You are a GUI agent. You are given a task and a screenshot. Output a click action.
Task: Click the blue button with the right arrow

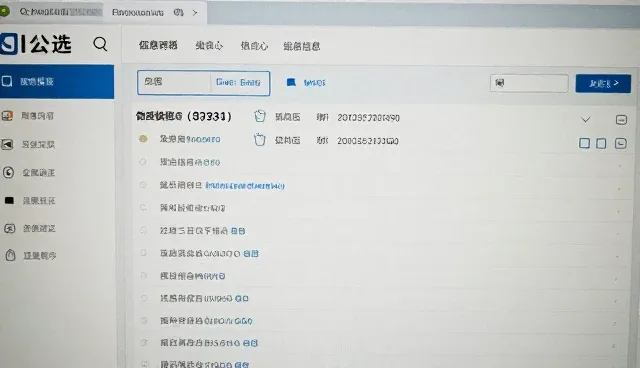(x=603, y=84)
